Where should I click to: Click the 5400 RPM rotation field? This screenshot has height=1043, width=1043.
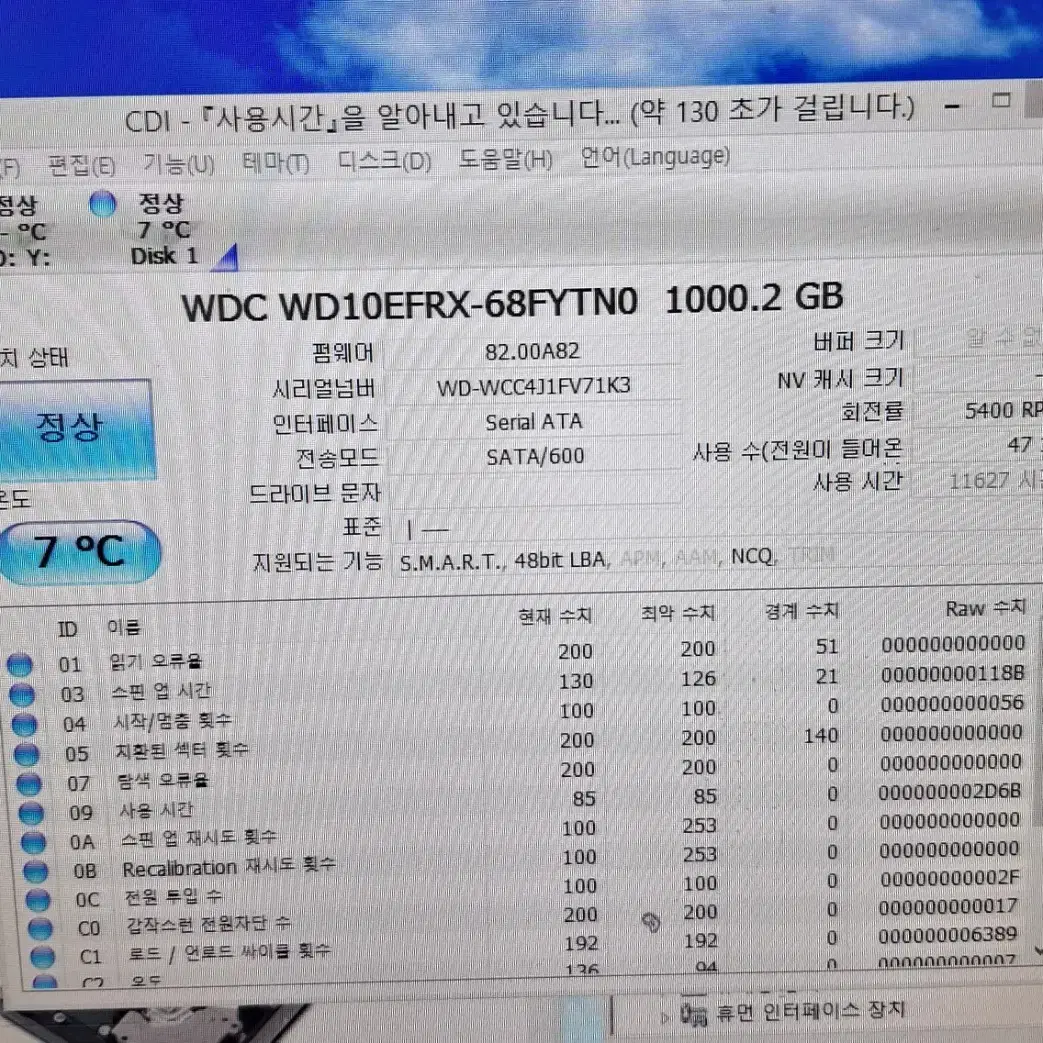[979, 410]
